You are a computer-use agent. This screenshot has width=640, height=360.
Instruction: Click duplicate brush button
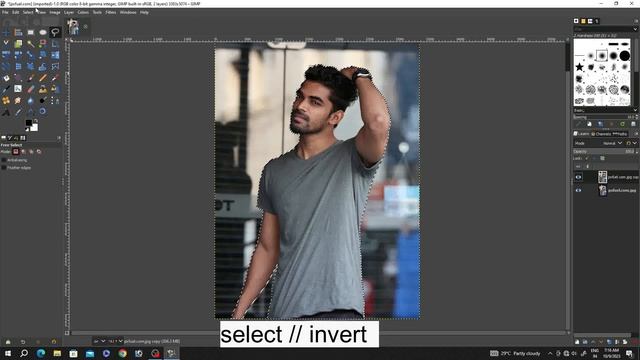600,124
